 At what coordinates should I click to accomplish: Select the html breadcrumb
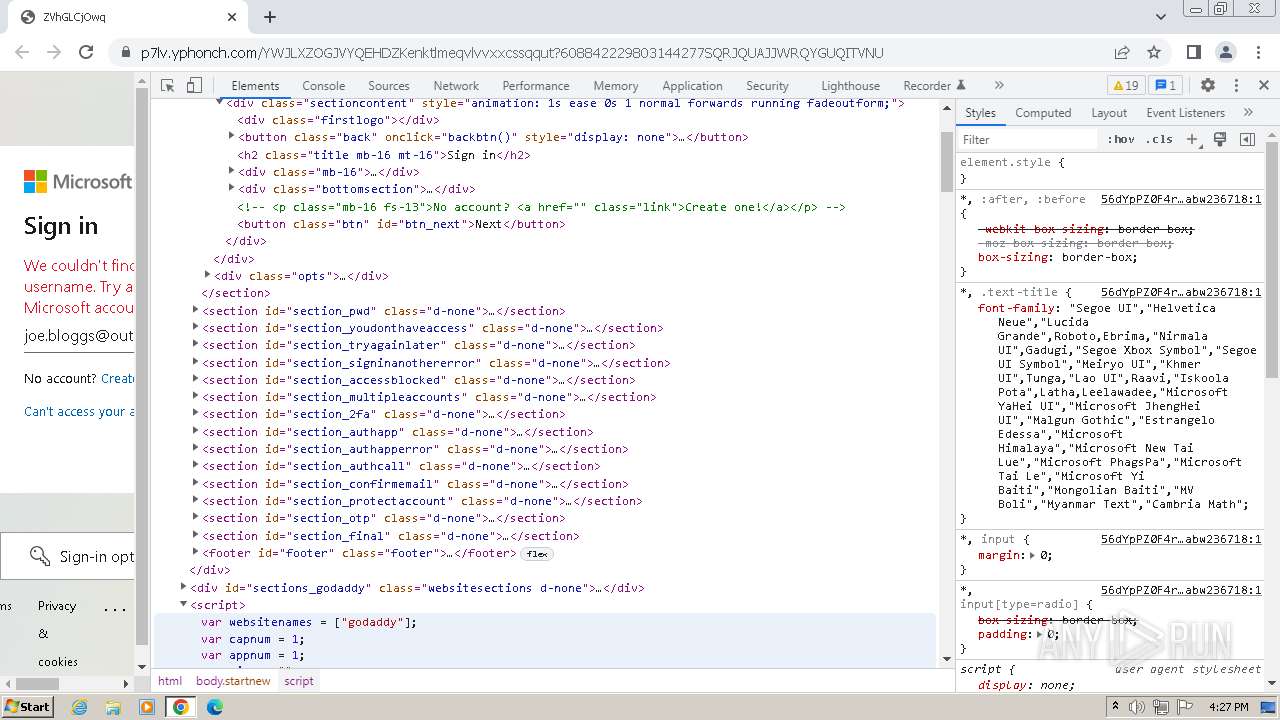coord(170,681)
